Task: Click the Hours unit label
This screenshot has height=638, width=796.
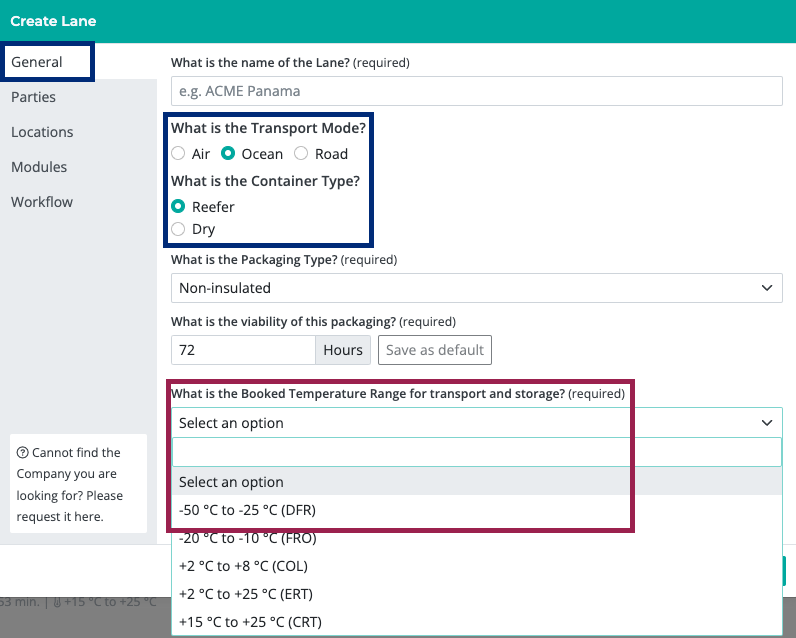Action: click(x=343, y=350)
